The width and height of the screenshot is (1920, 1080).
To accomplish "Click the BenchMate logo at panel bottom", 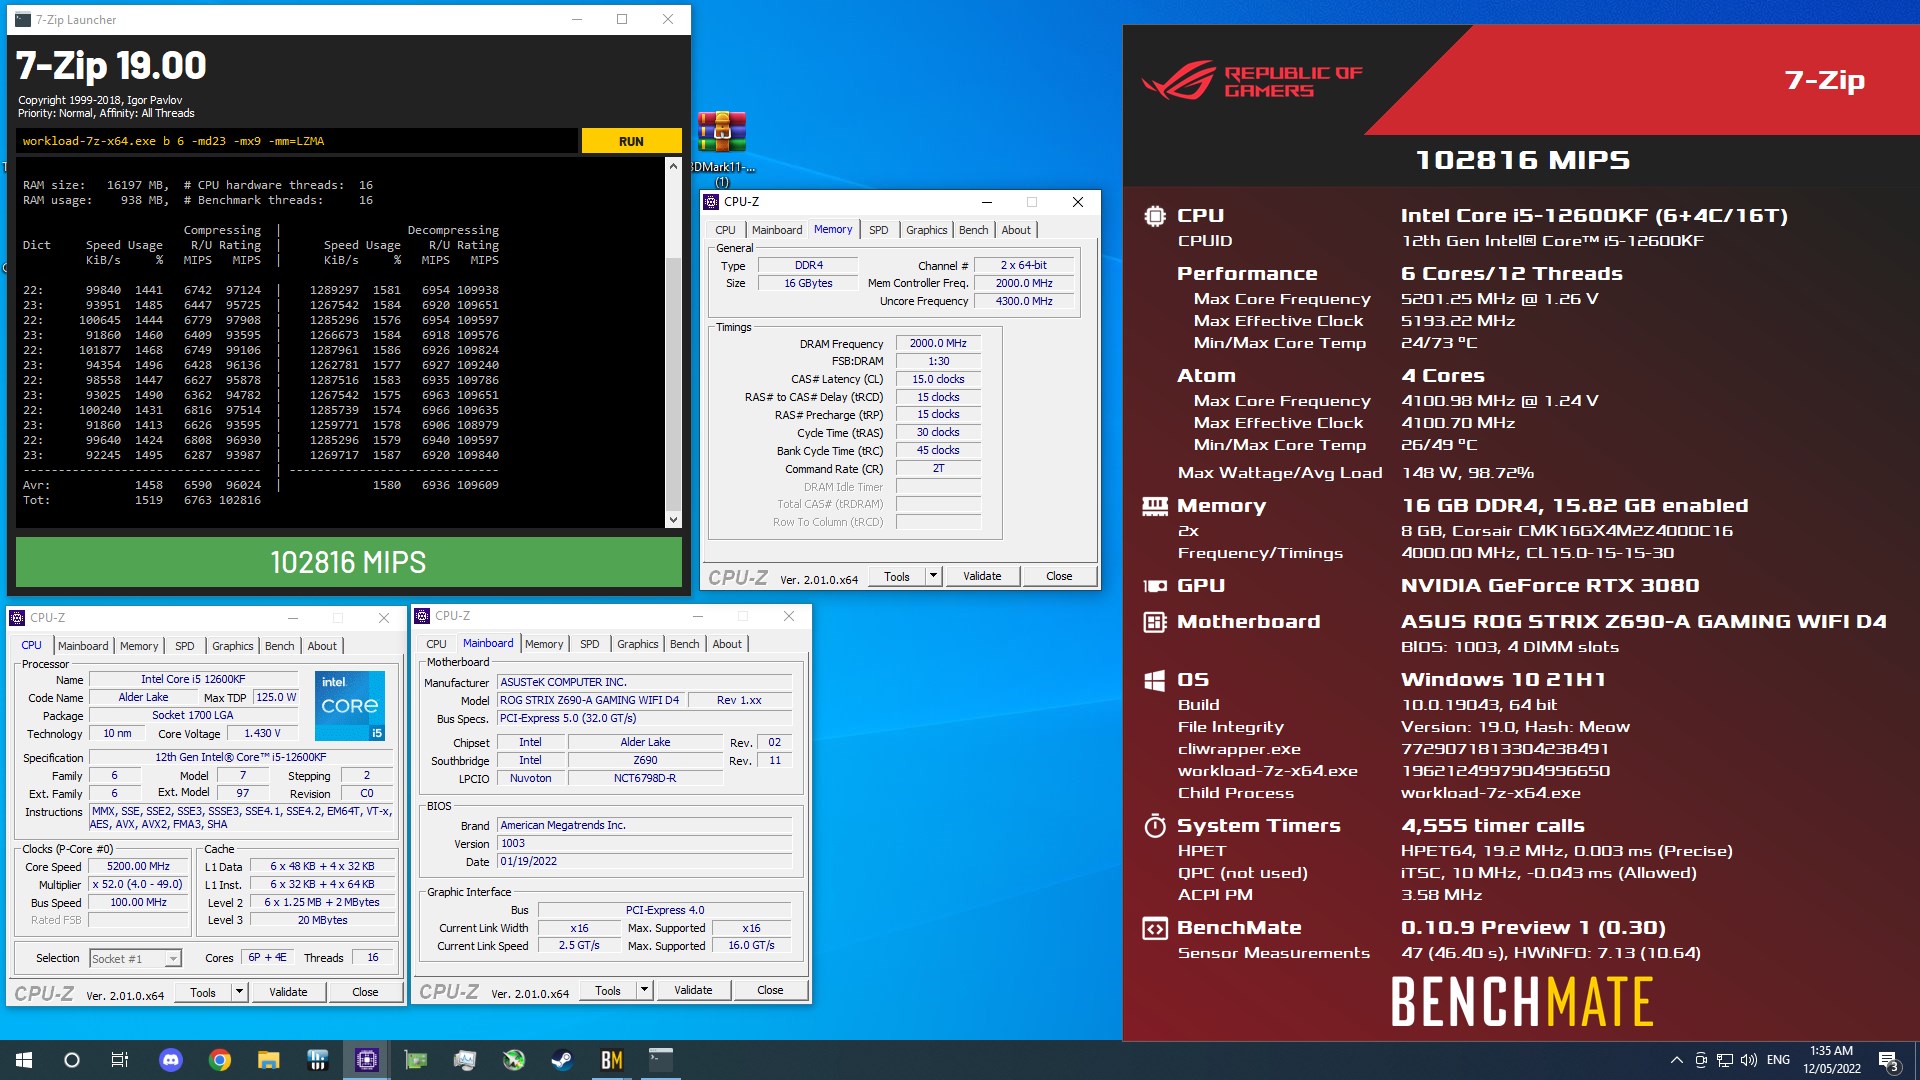I will pos(1521,1002).
